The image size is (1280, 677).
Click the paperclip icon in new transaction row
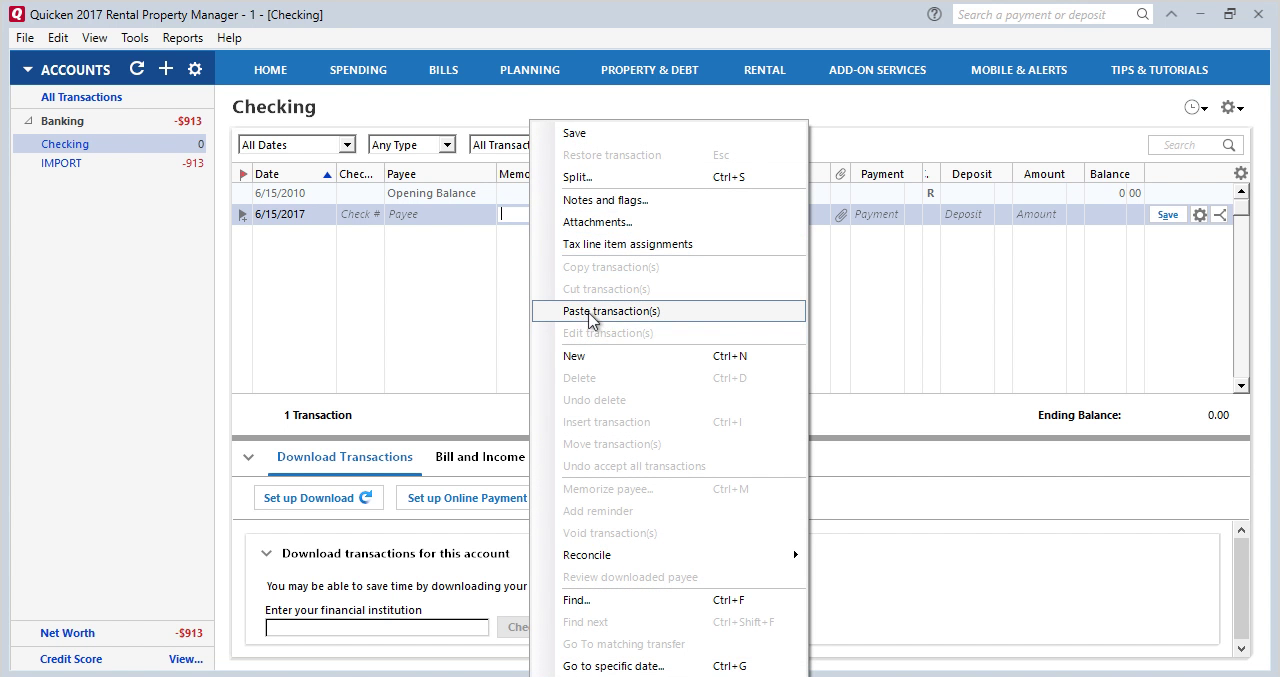841,214
